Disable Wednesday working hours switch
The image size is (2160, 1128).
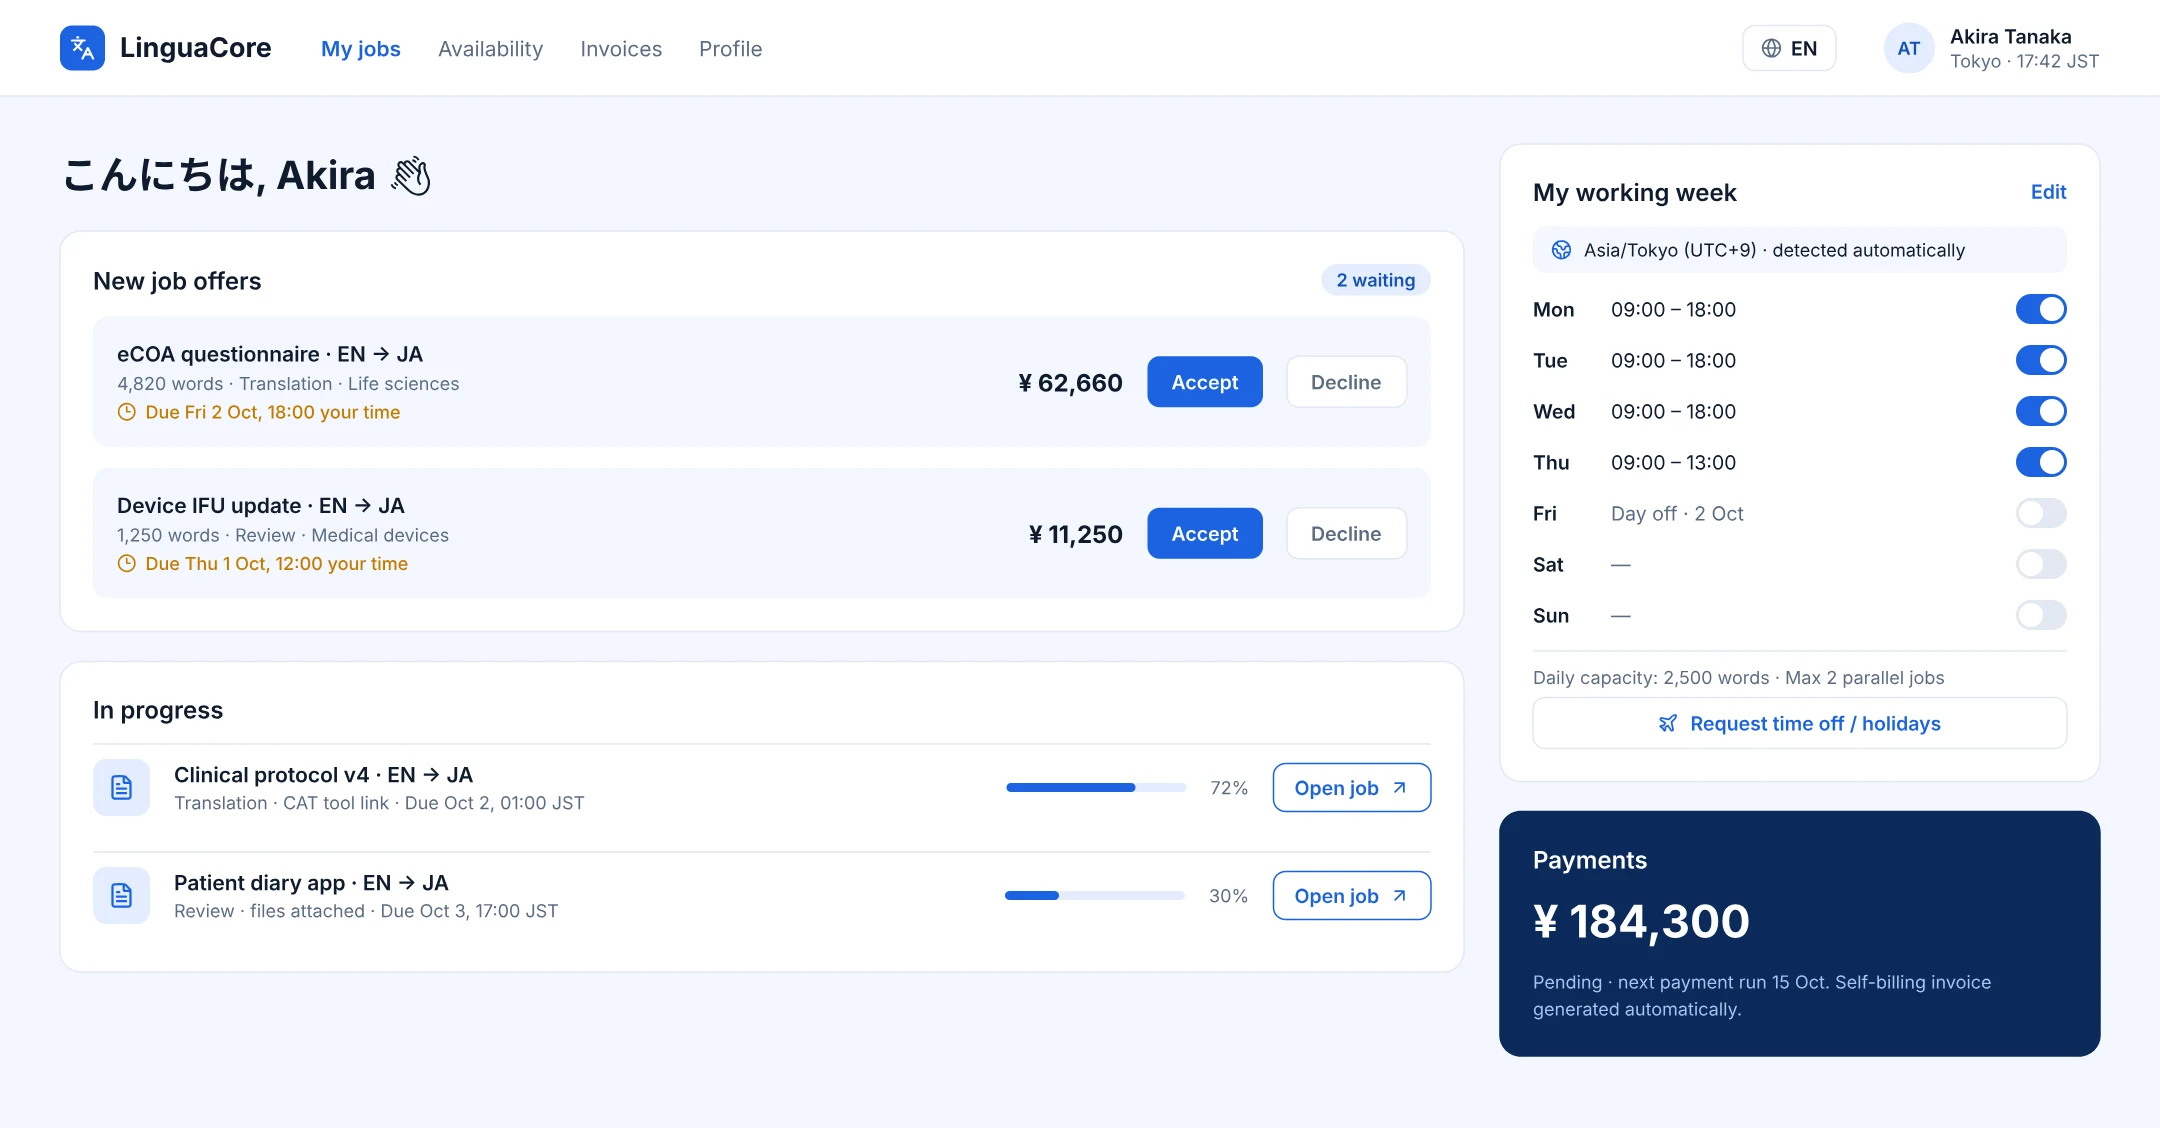[x=2041, y=412]
